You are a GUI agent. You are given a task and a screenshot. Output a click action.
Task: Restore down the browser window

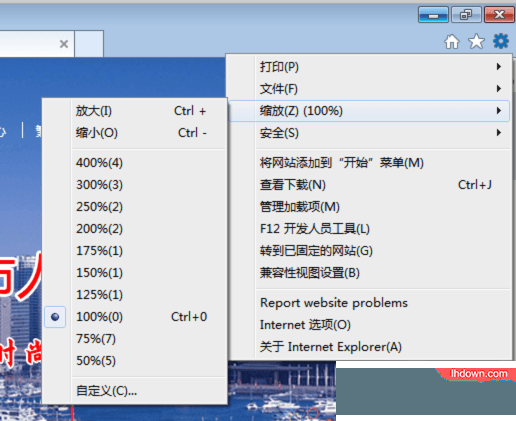(x=466, y=15)
